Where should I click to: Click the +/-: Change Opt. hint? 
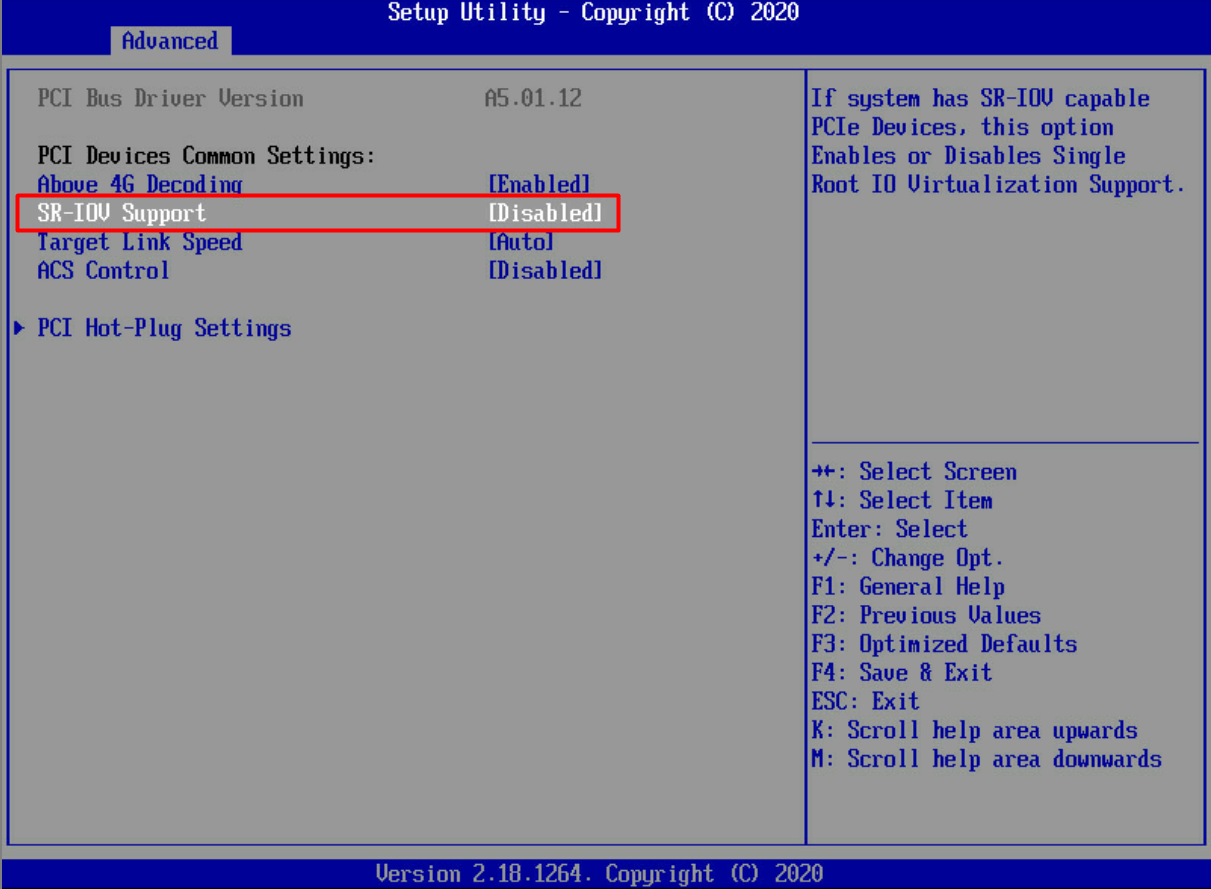pyautogui.click(x=908, y=558)
